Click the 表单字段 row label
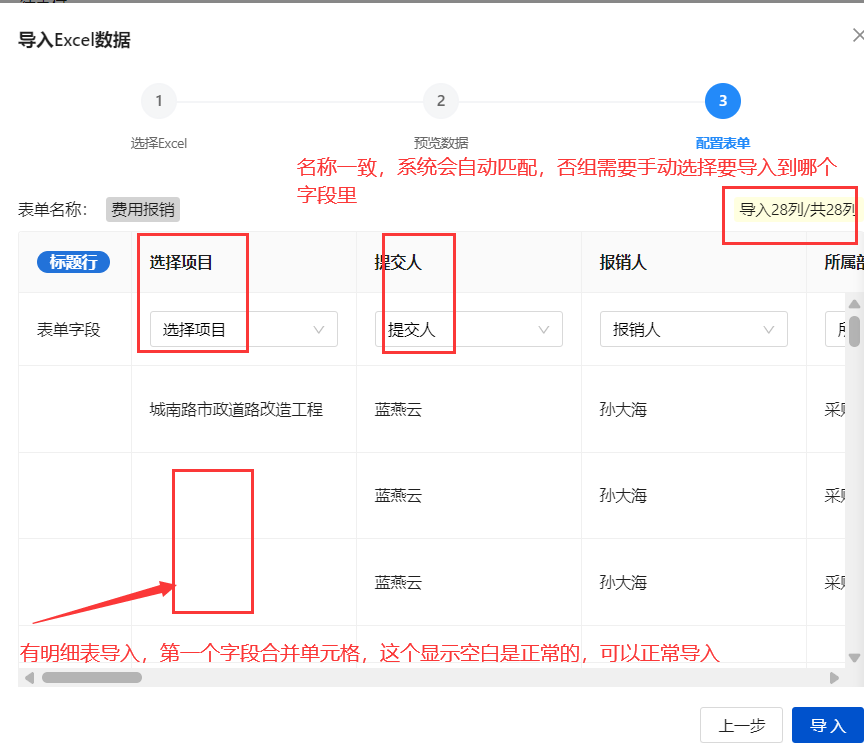The height and width of the screenshot is (754, 864). 69,330
